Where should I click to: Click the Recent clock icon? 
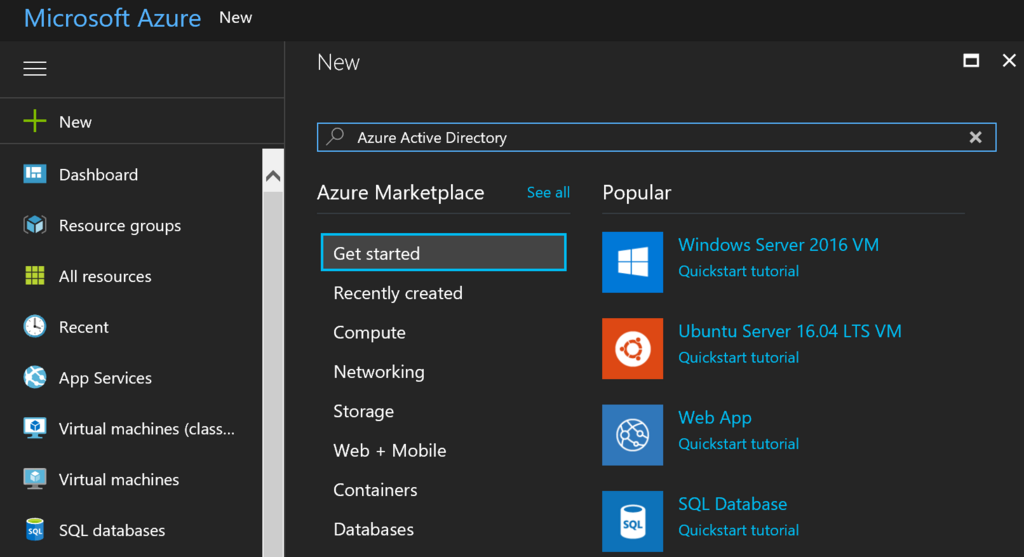(x=35, y=327)
